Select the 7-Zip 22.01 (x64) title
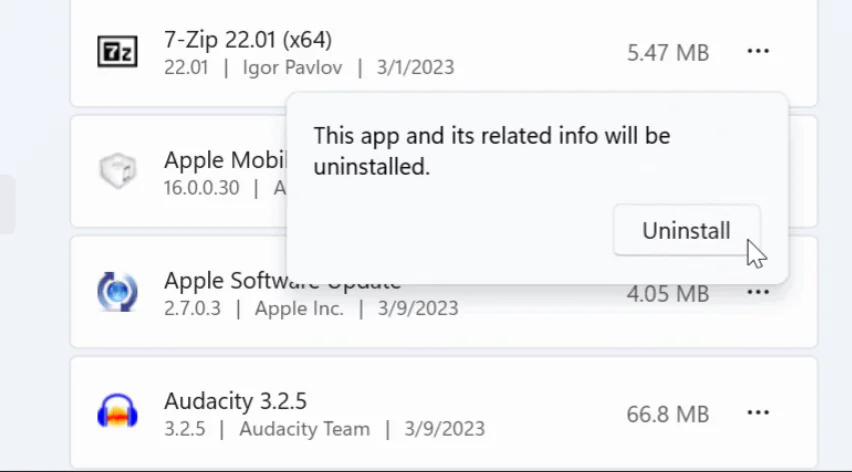 pos(248,40)
